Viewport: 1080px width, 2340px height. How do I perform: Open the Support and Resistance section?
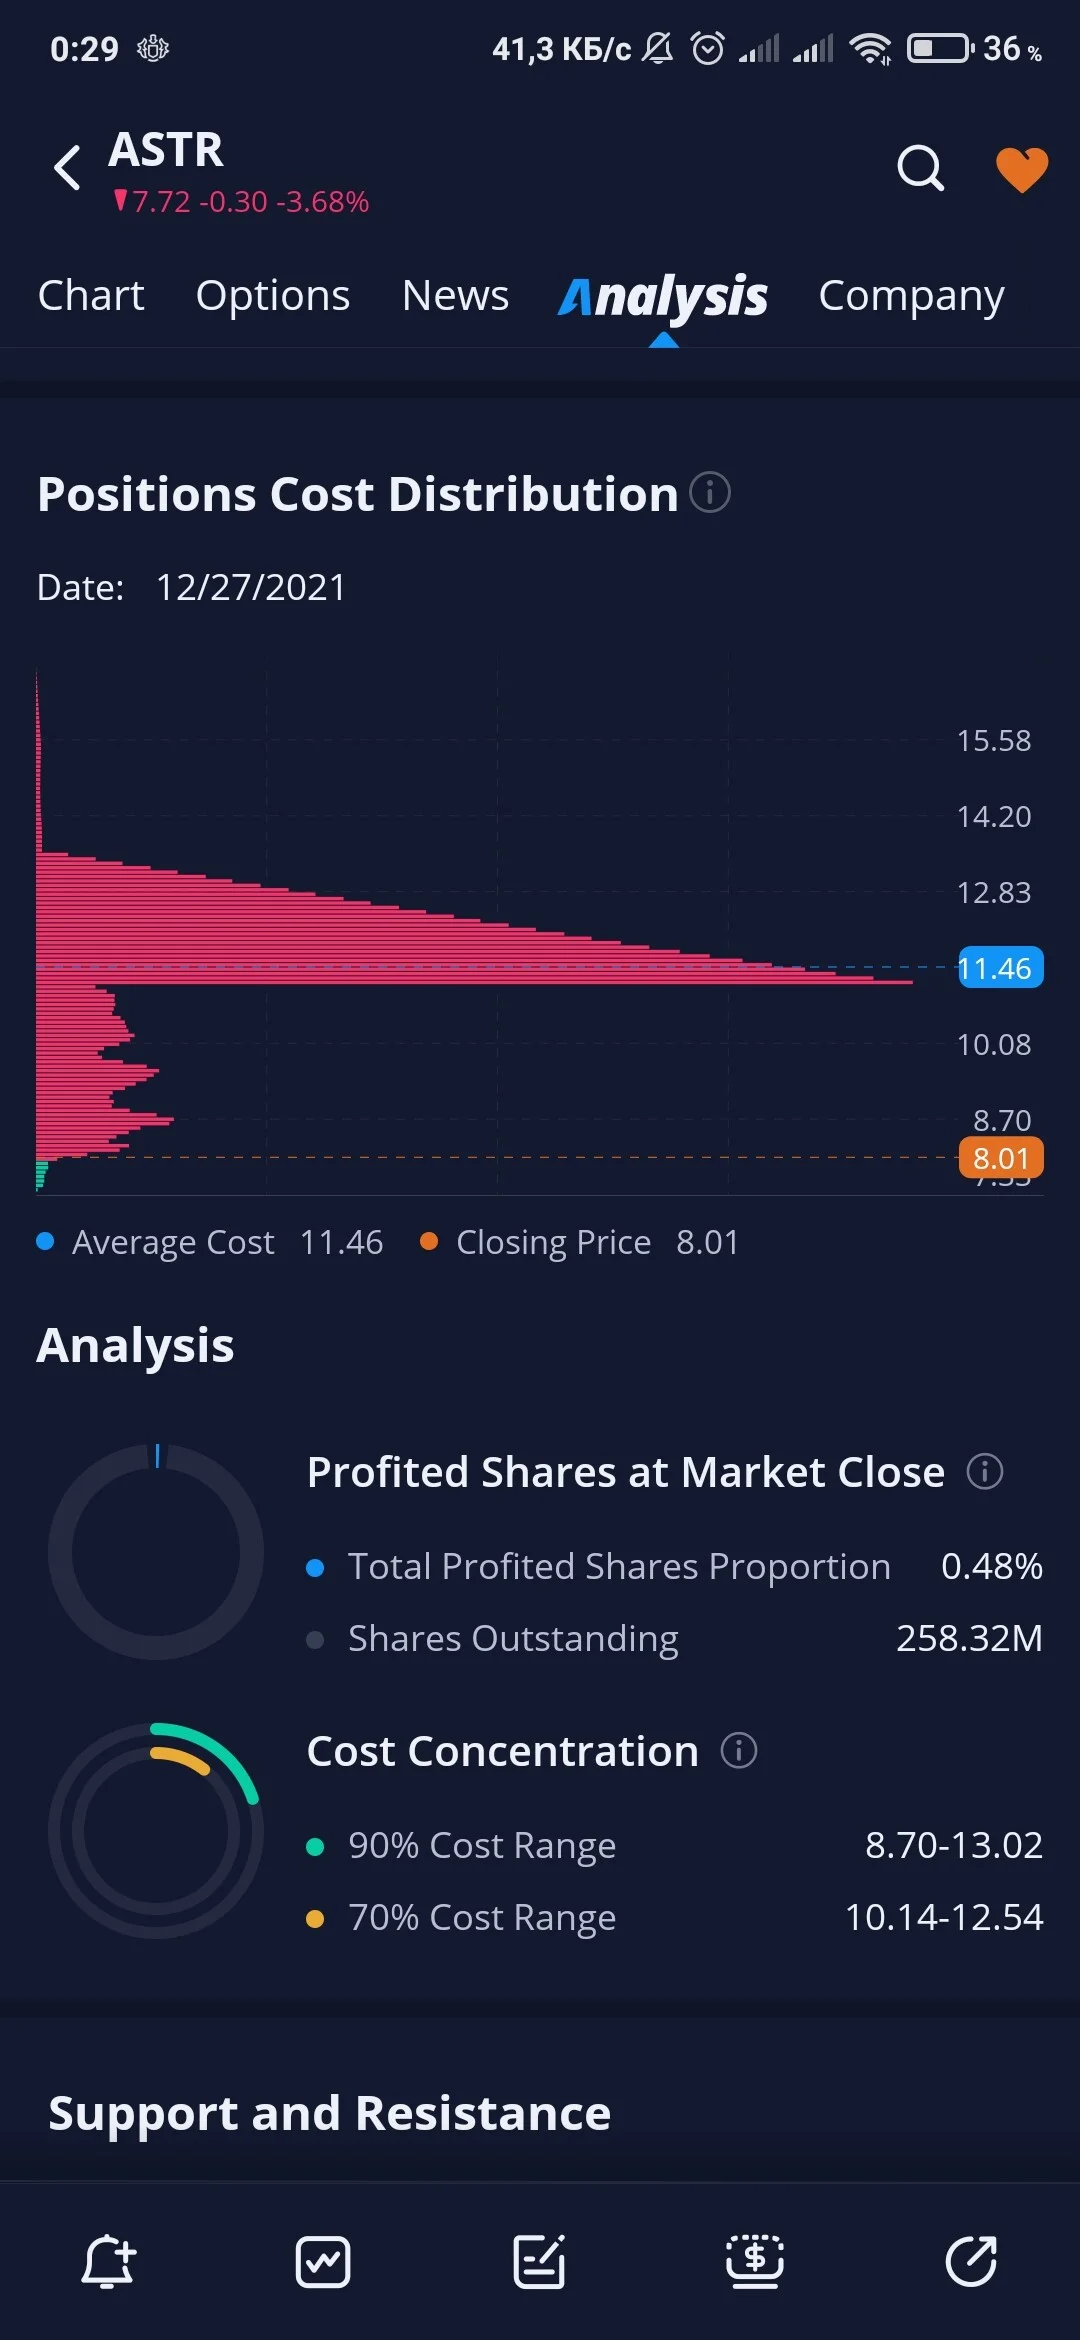coord(330,2112)
